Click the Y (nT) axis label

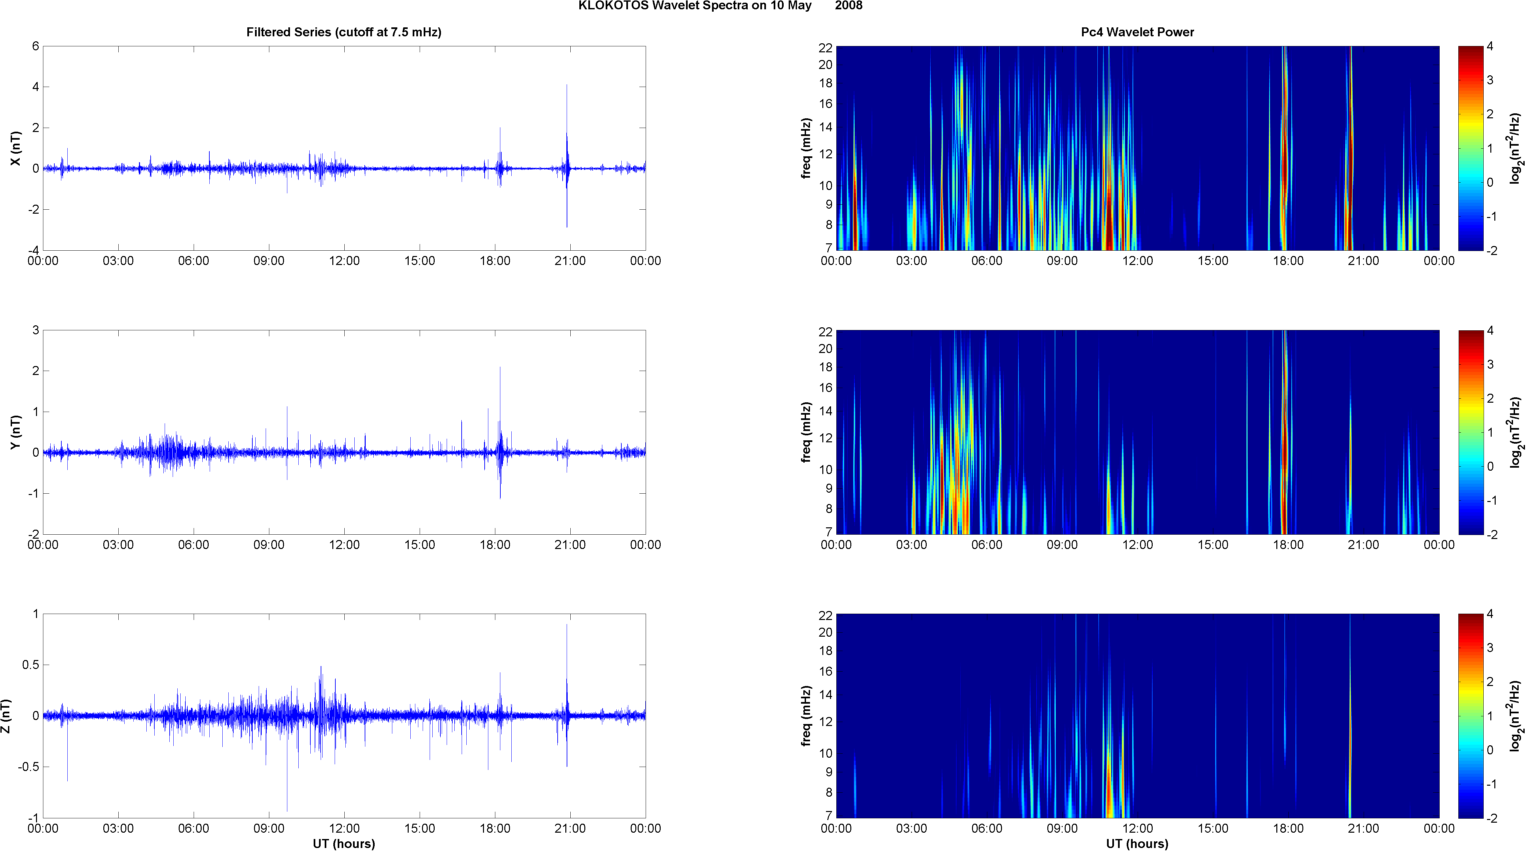15,432
